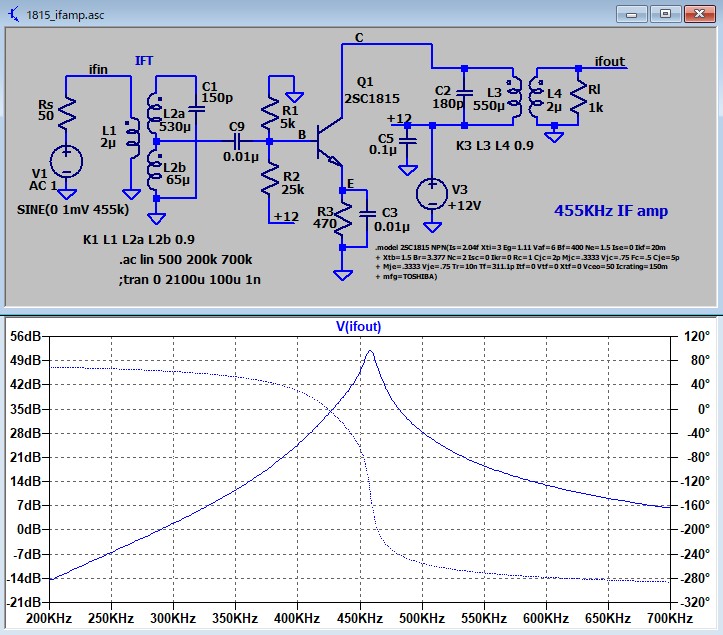Click the ';tran 0 2100u 100u 1n' comment

(190, 279)
